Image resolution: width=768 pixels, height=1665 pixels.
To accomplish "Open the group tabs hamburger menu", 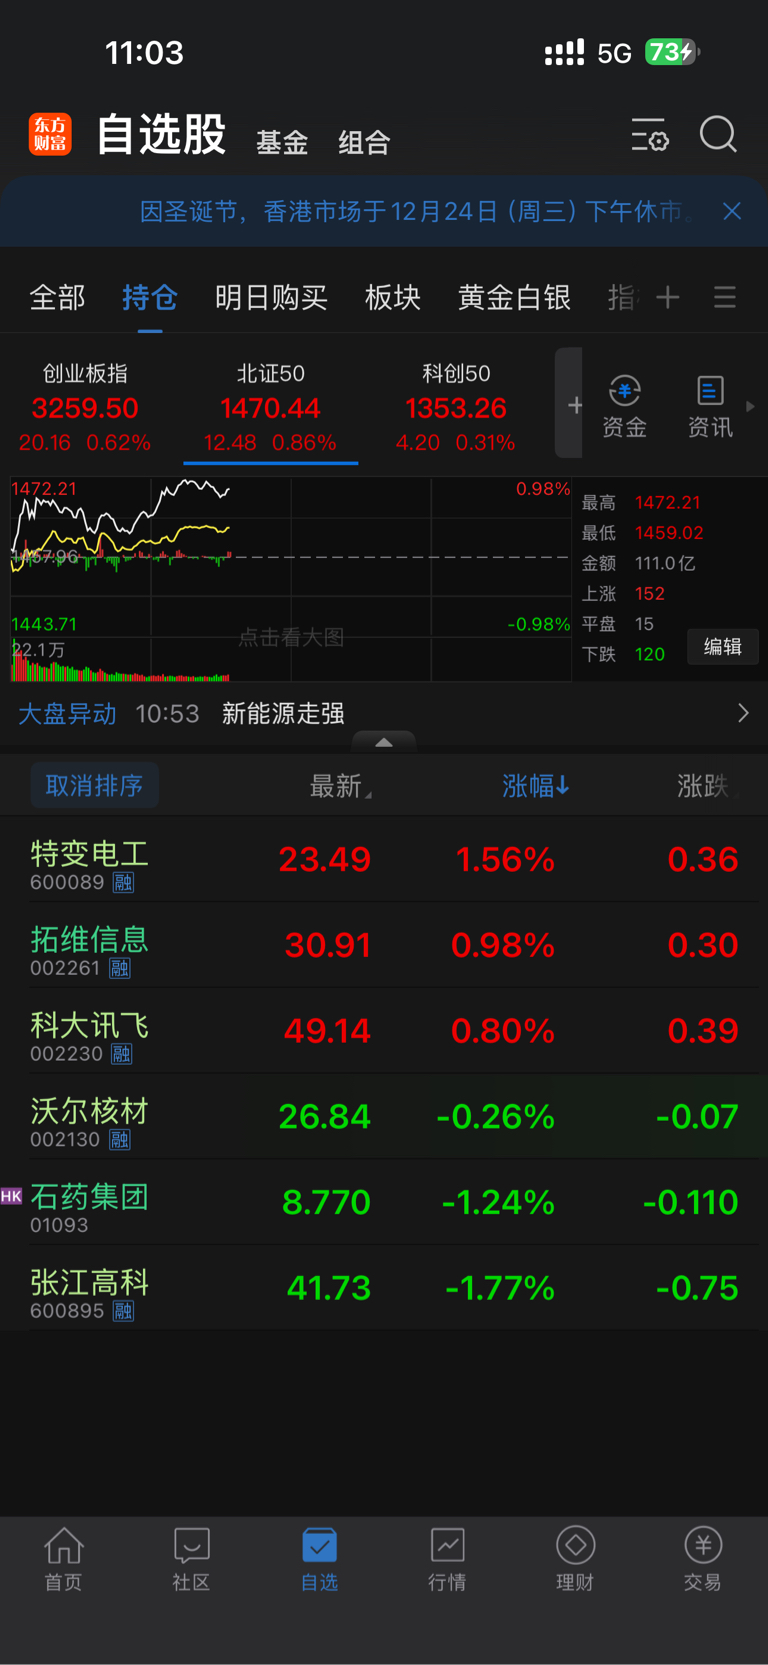I will click(725, 297).
